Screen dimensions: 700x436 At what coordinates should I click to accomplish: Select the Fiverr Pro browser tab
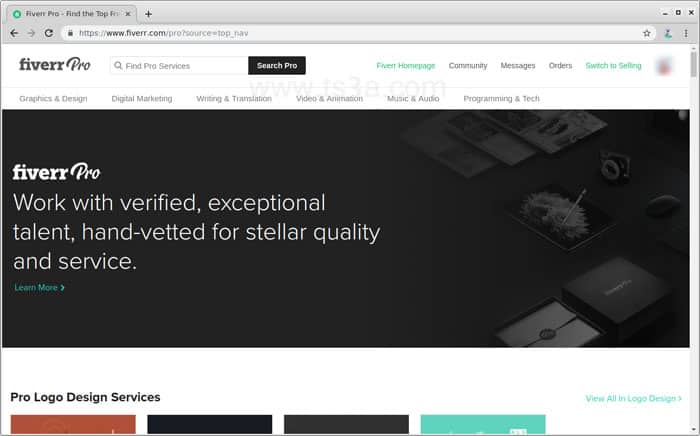tap(71, 14)
